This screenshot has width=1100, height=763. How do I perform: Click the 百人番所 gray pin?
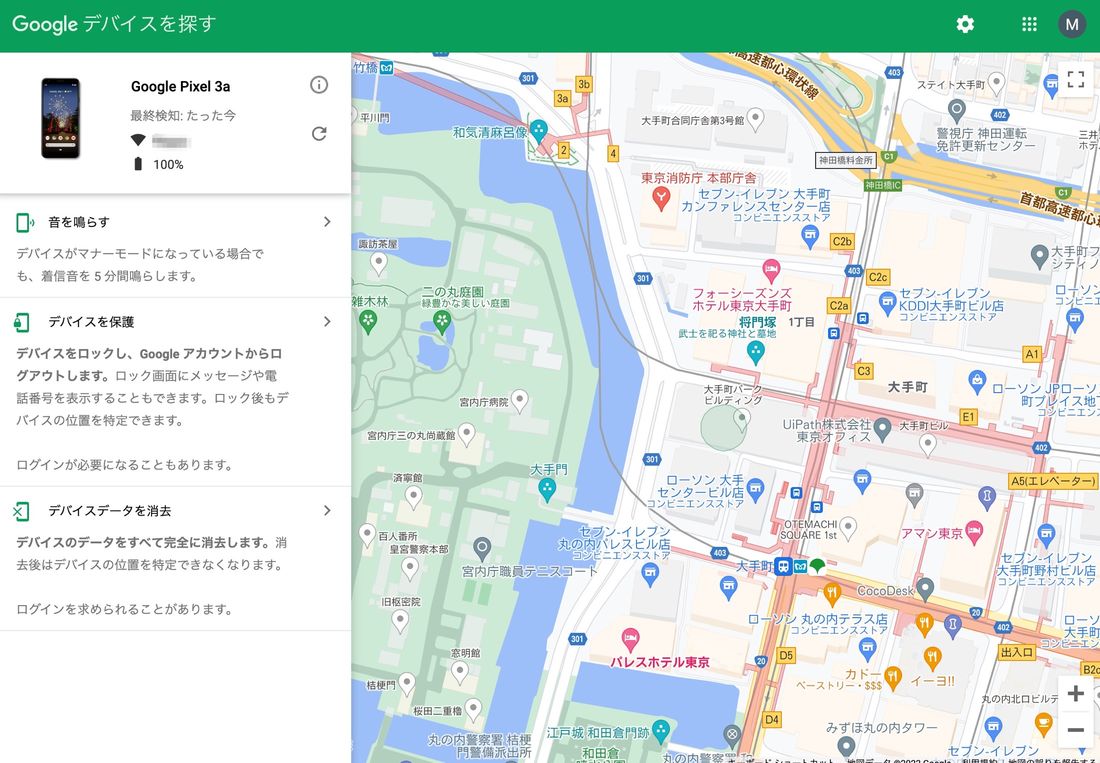367,536
